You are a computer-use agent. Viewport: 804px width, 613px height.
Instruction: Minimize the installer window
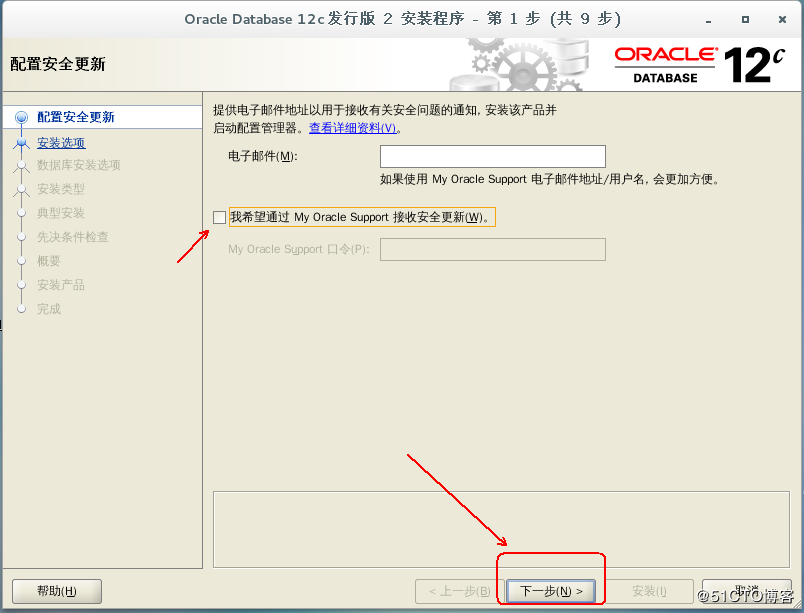click(709, 21)
